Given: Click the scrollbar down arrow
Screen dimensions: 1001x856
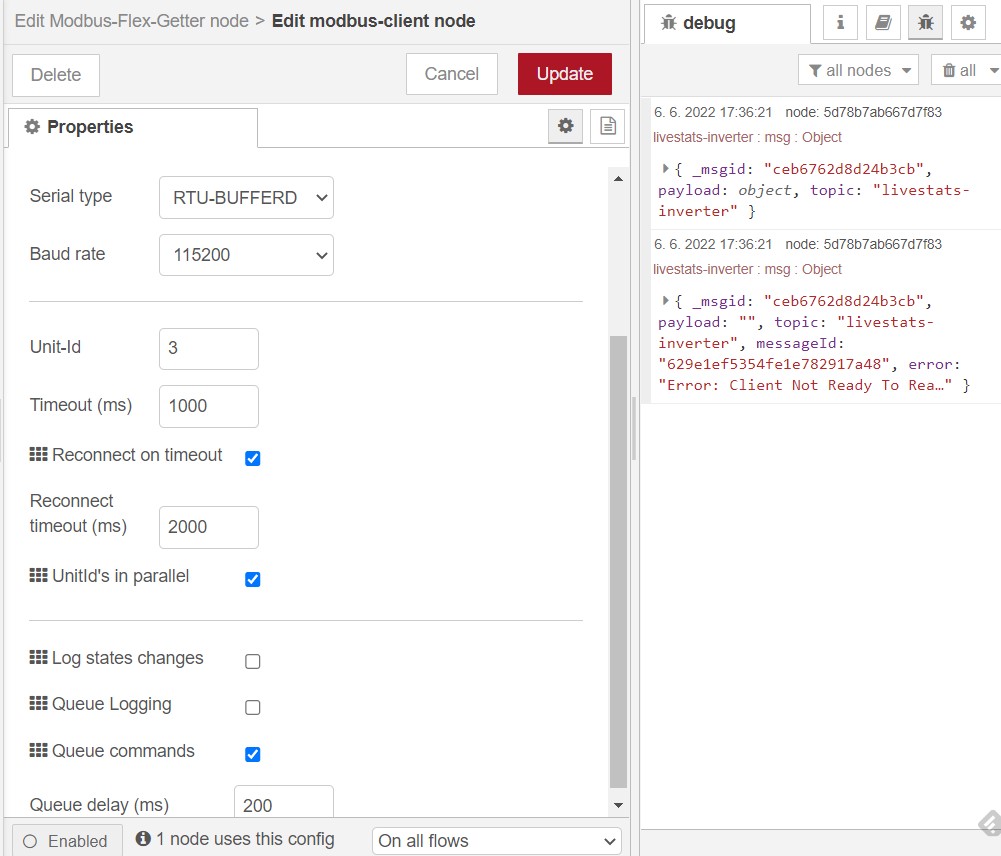Looking at the screenshot, I should pos(618,806).
